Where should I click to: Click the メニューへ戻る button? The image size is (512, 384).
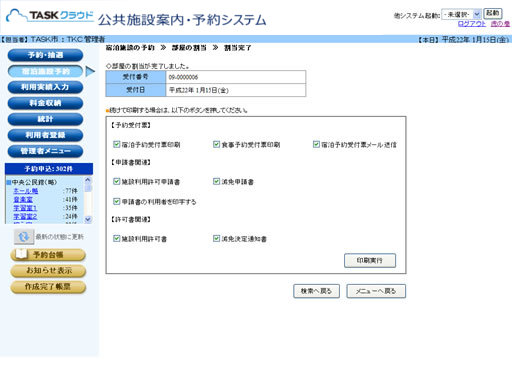point(376,291)
